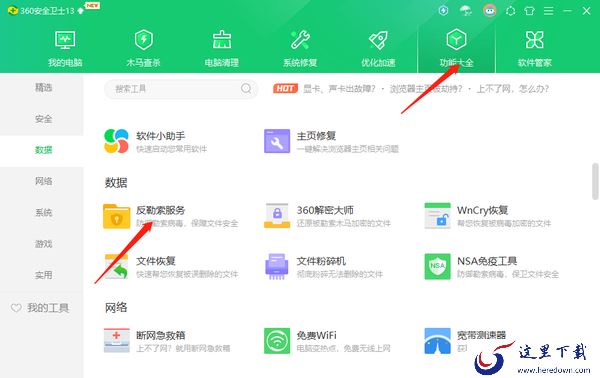Click the 搜索工具 search field
Image resolution: width=600 pixels, height=378 pixels.
pos(181,89)
